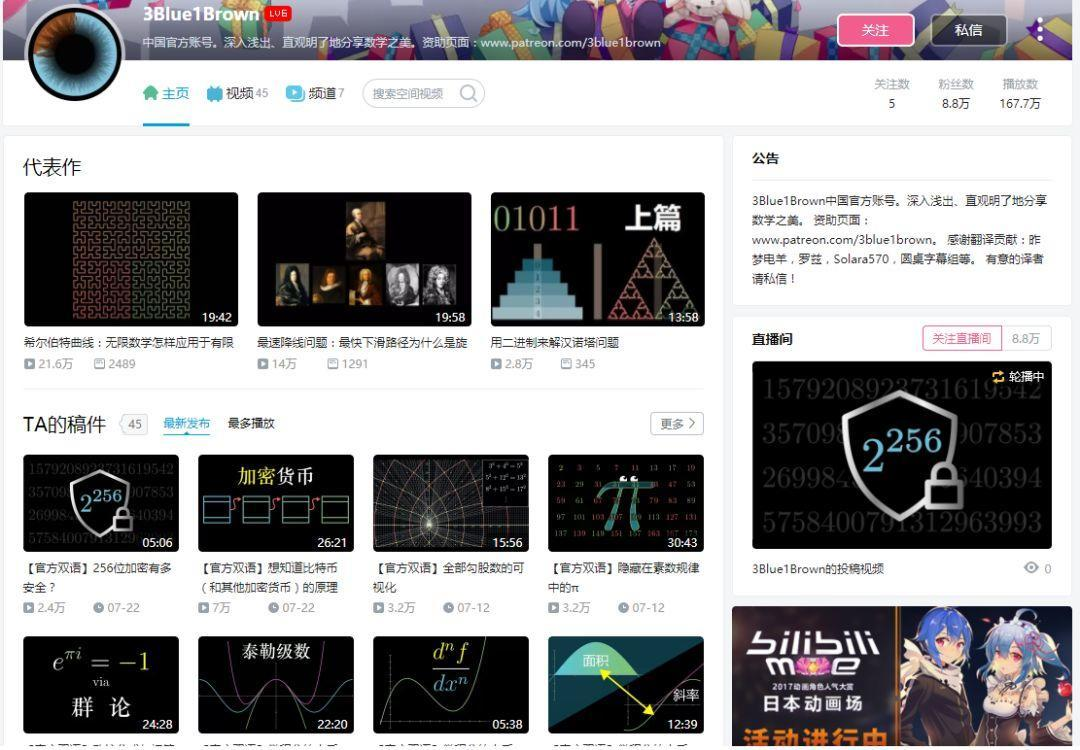Image resolution: width=1080 pixels, height=750 pixels.
Task: Click the 代表作 section heading
Action: [x=52, y=167]
